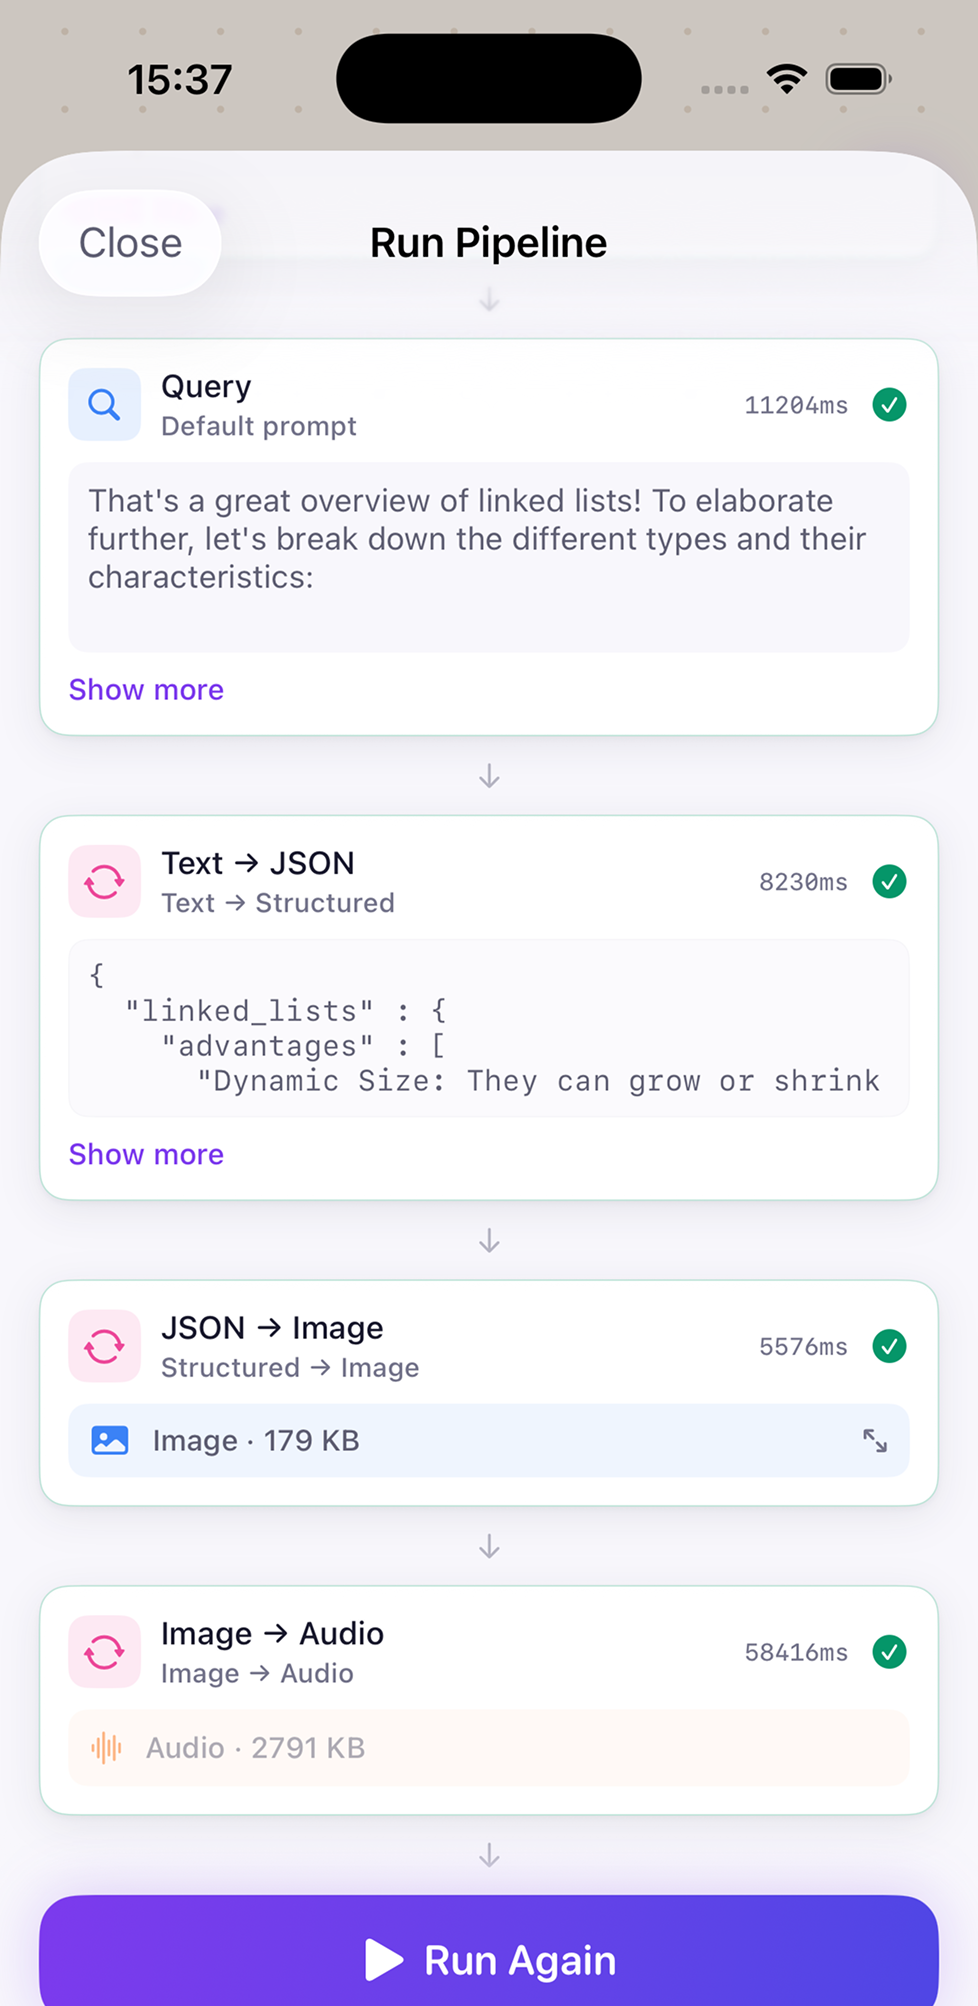Viewport: 978px width, 2006px height.
Task: Click the Image → Audio transform icon
Action: (x=104, y=1652)
